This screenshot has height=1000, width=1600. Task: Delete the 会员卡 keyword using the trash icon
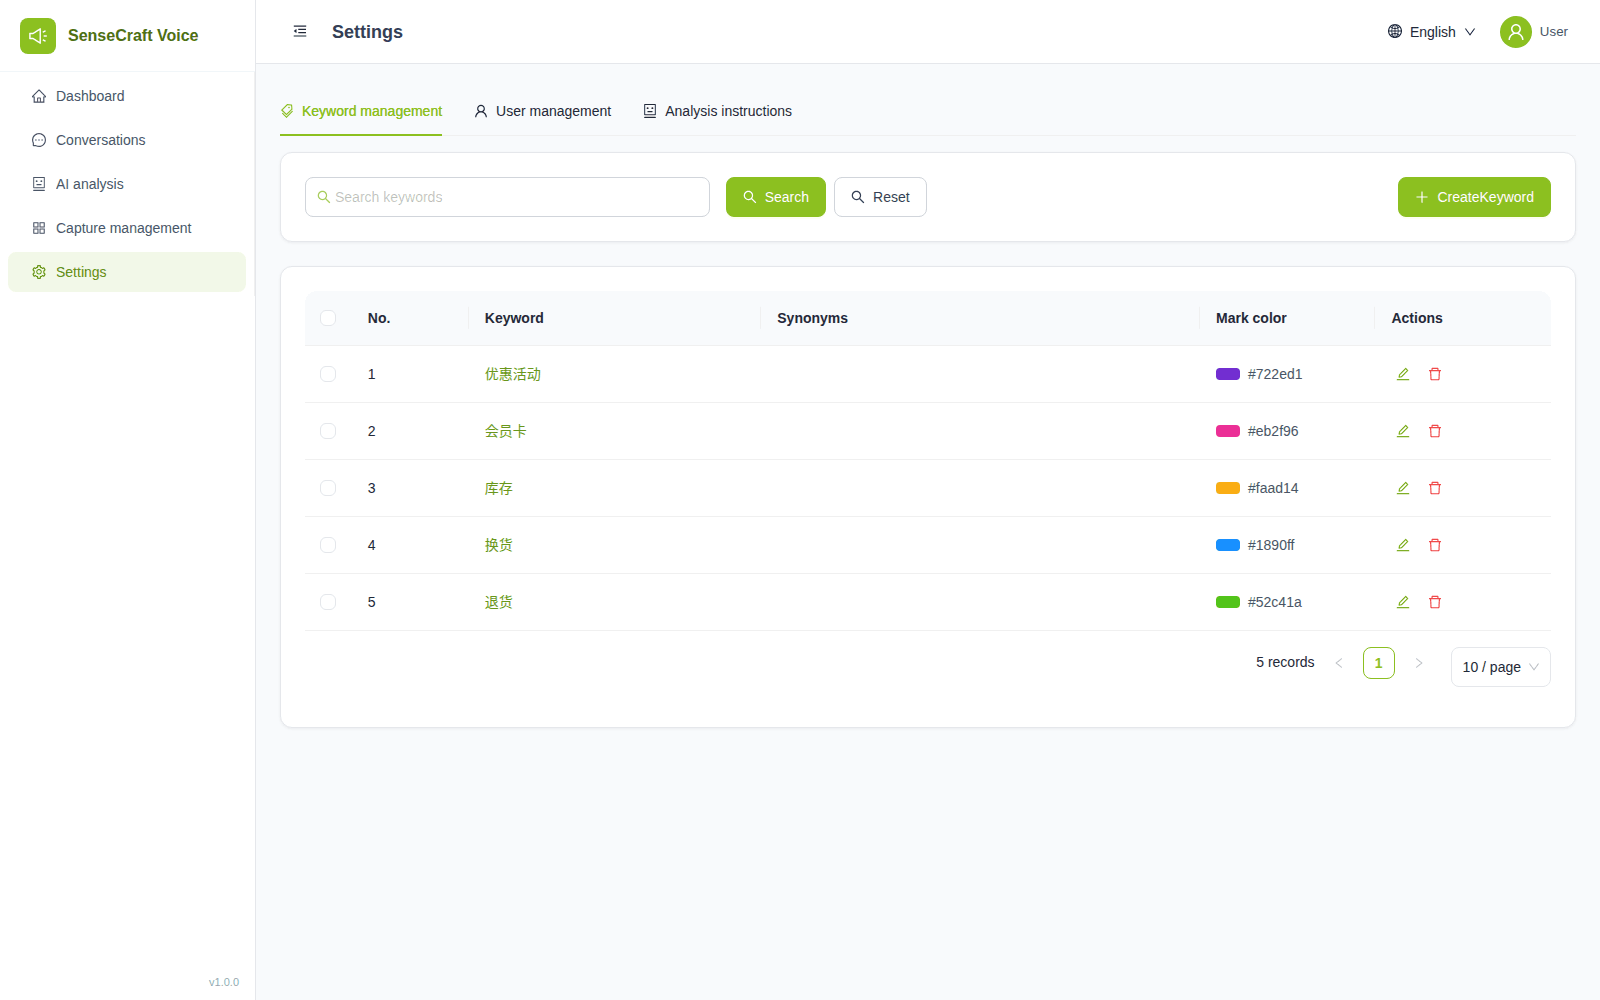[x=1435, y=431]
